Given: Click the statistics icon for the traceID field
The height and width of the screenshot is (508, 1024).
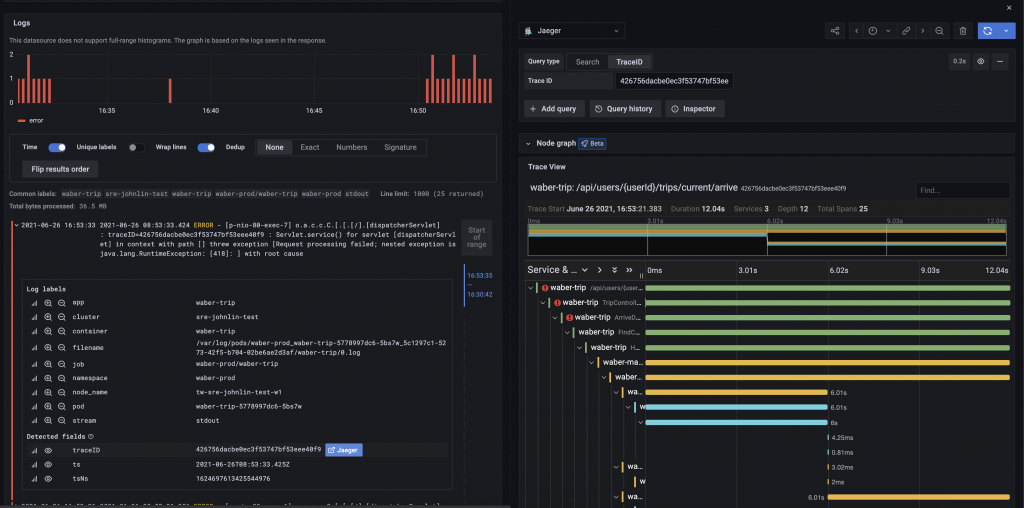Looking at the screenshot, I should coord(35,450).
